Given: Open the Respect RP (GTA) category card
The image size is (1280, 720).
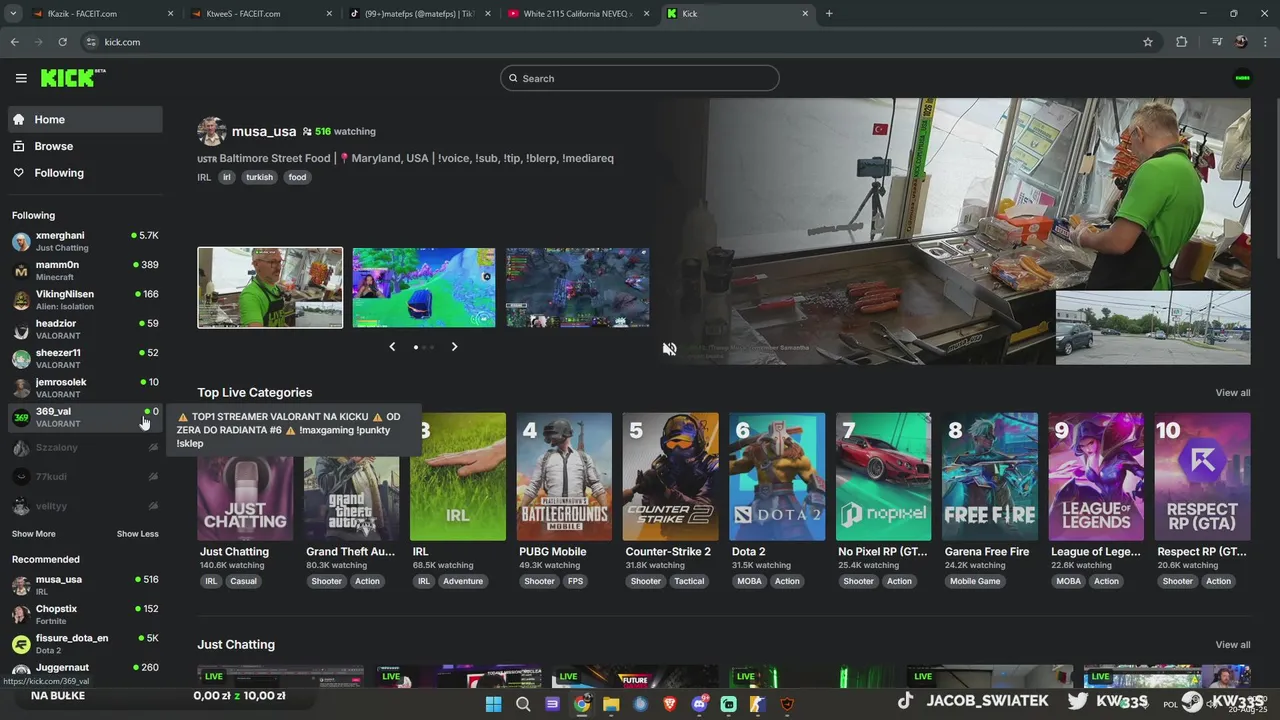Looking at the screenshot, I should pyautogui.click(x=1202, y=477).
